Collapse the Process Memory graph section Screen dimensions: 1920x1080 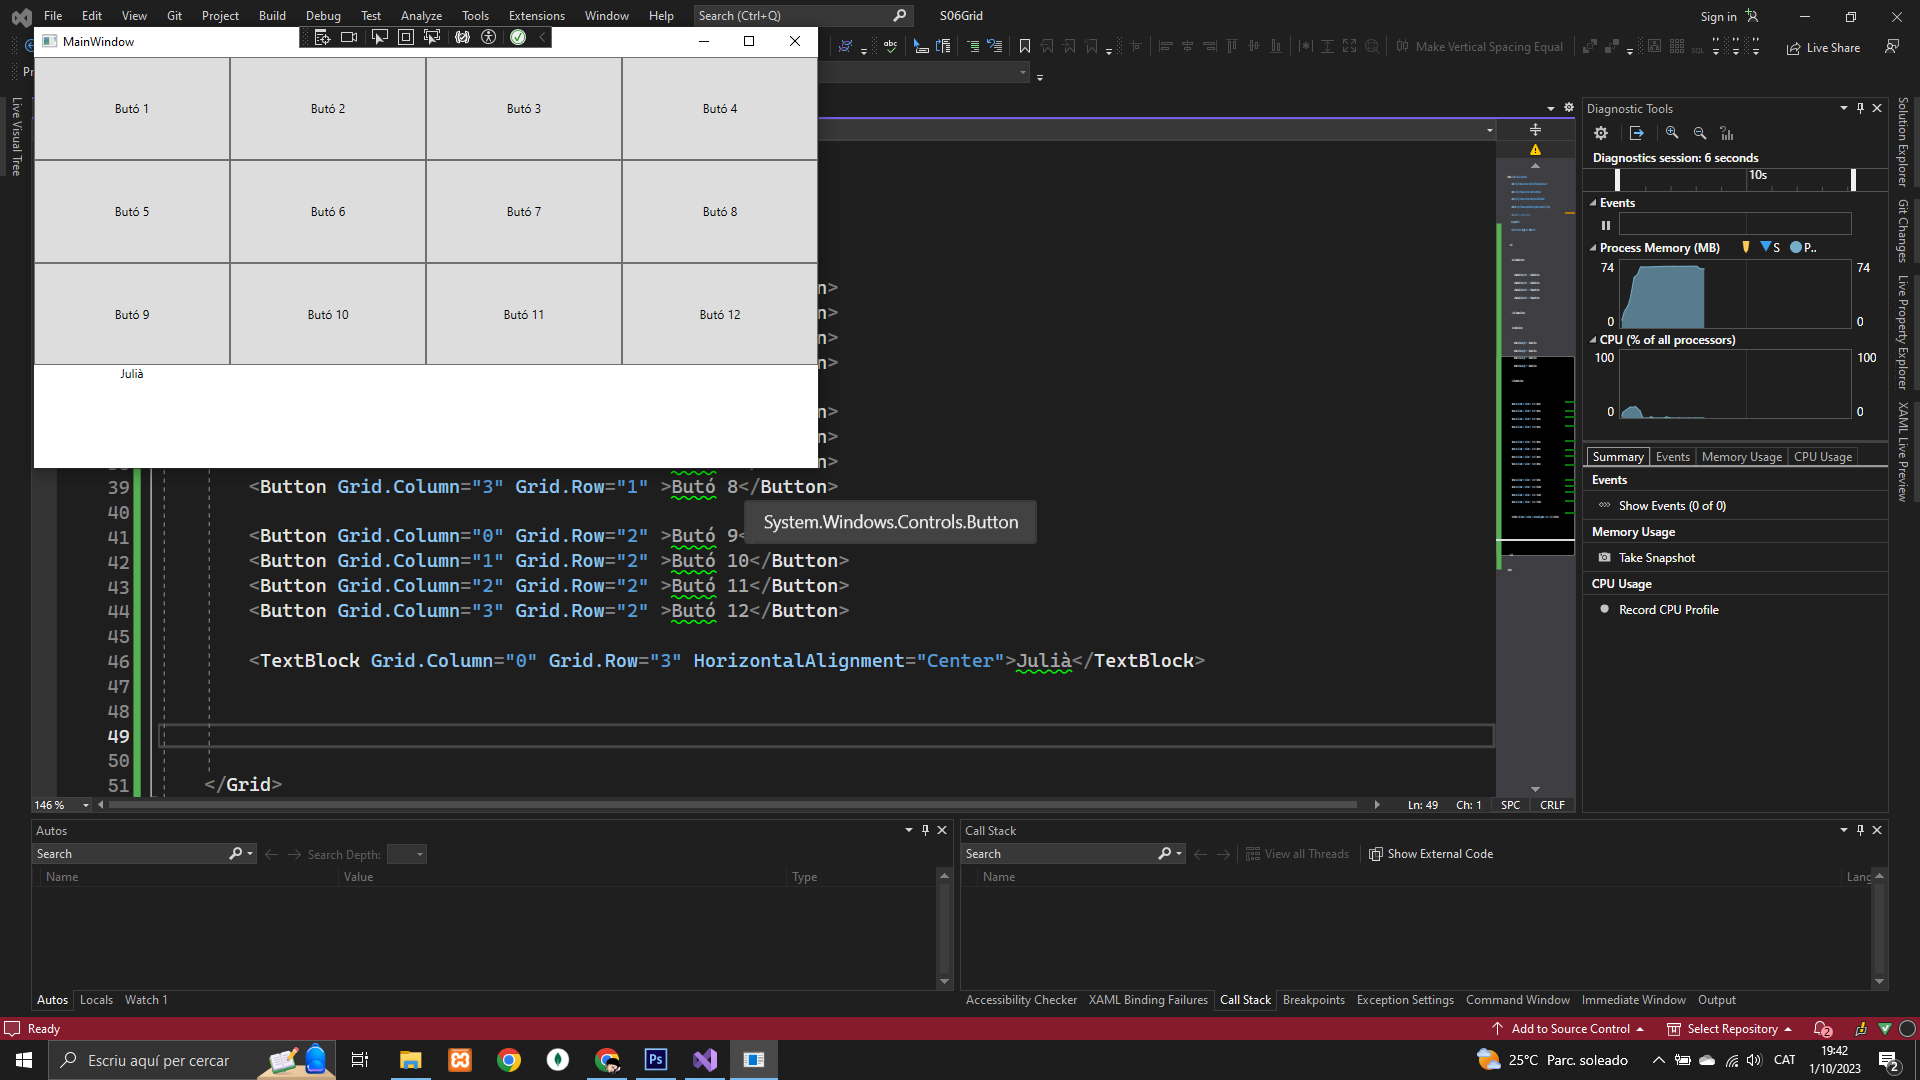point(1593,248)
